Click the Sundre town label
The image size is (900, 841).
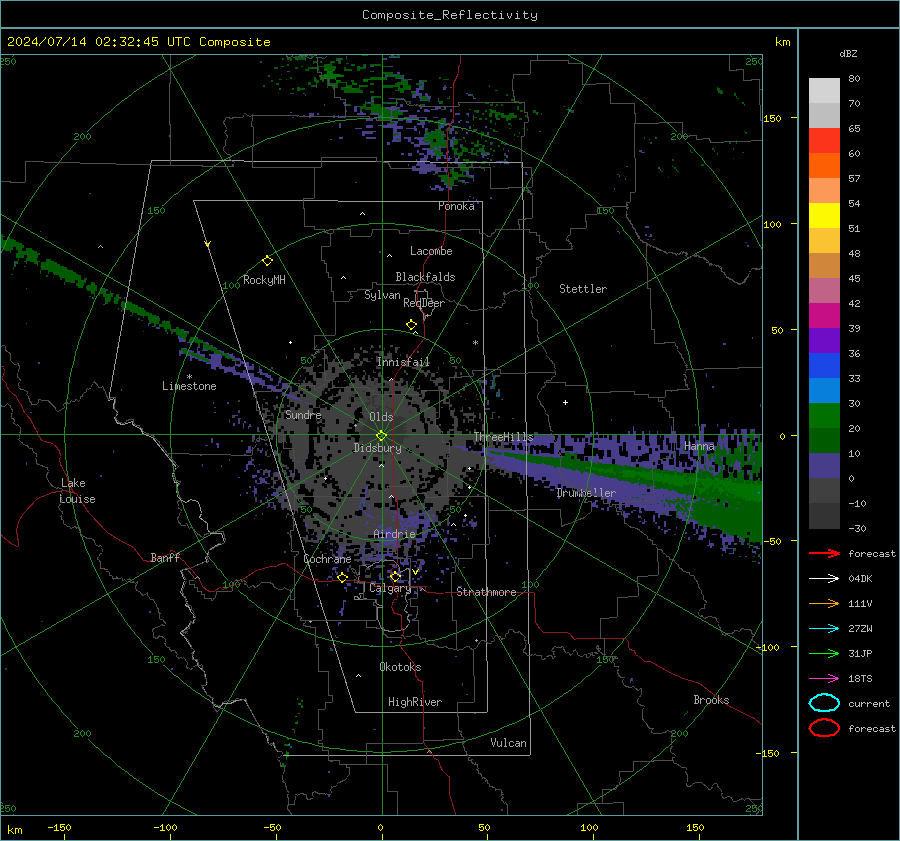click(x=303, y=414)
